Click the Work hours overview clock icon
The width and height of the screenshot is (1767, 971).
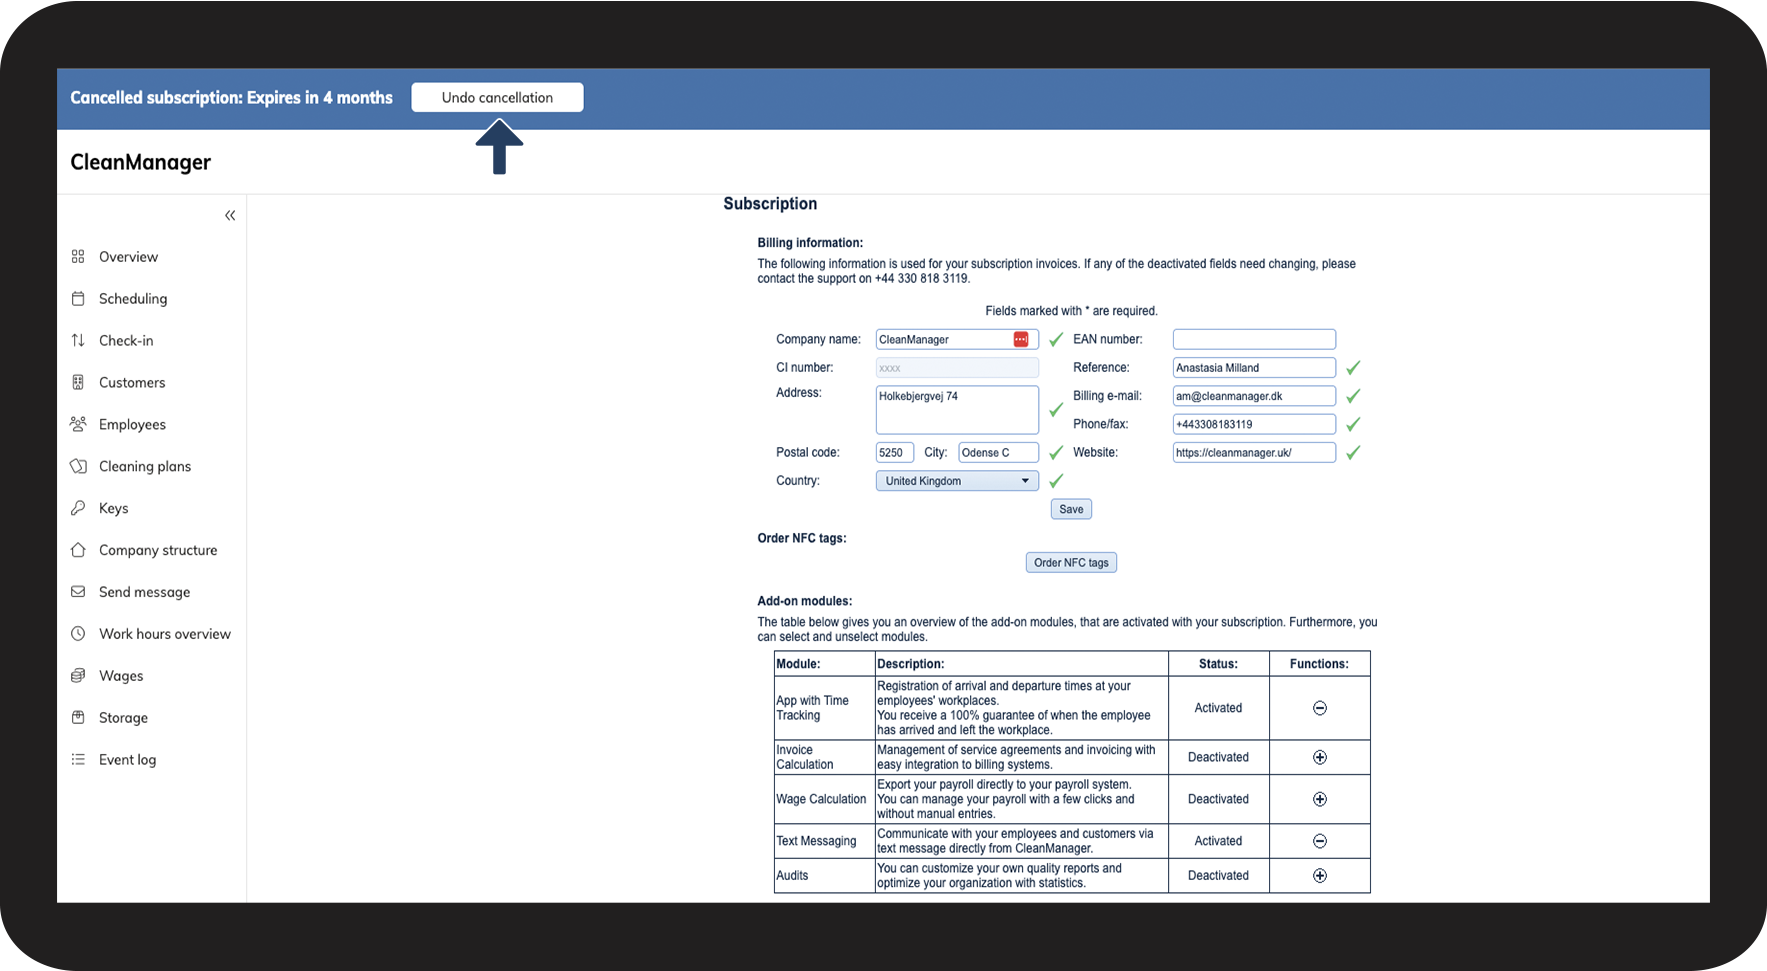pos(78,634)
